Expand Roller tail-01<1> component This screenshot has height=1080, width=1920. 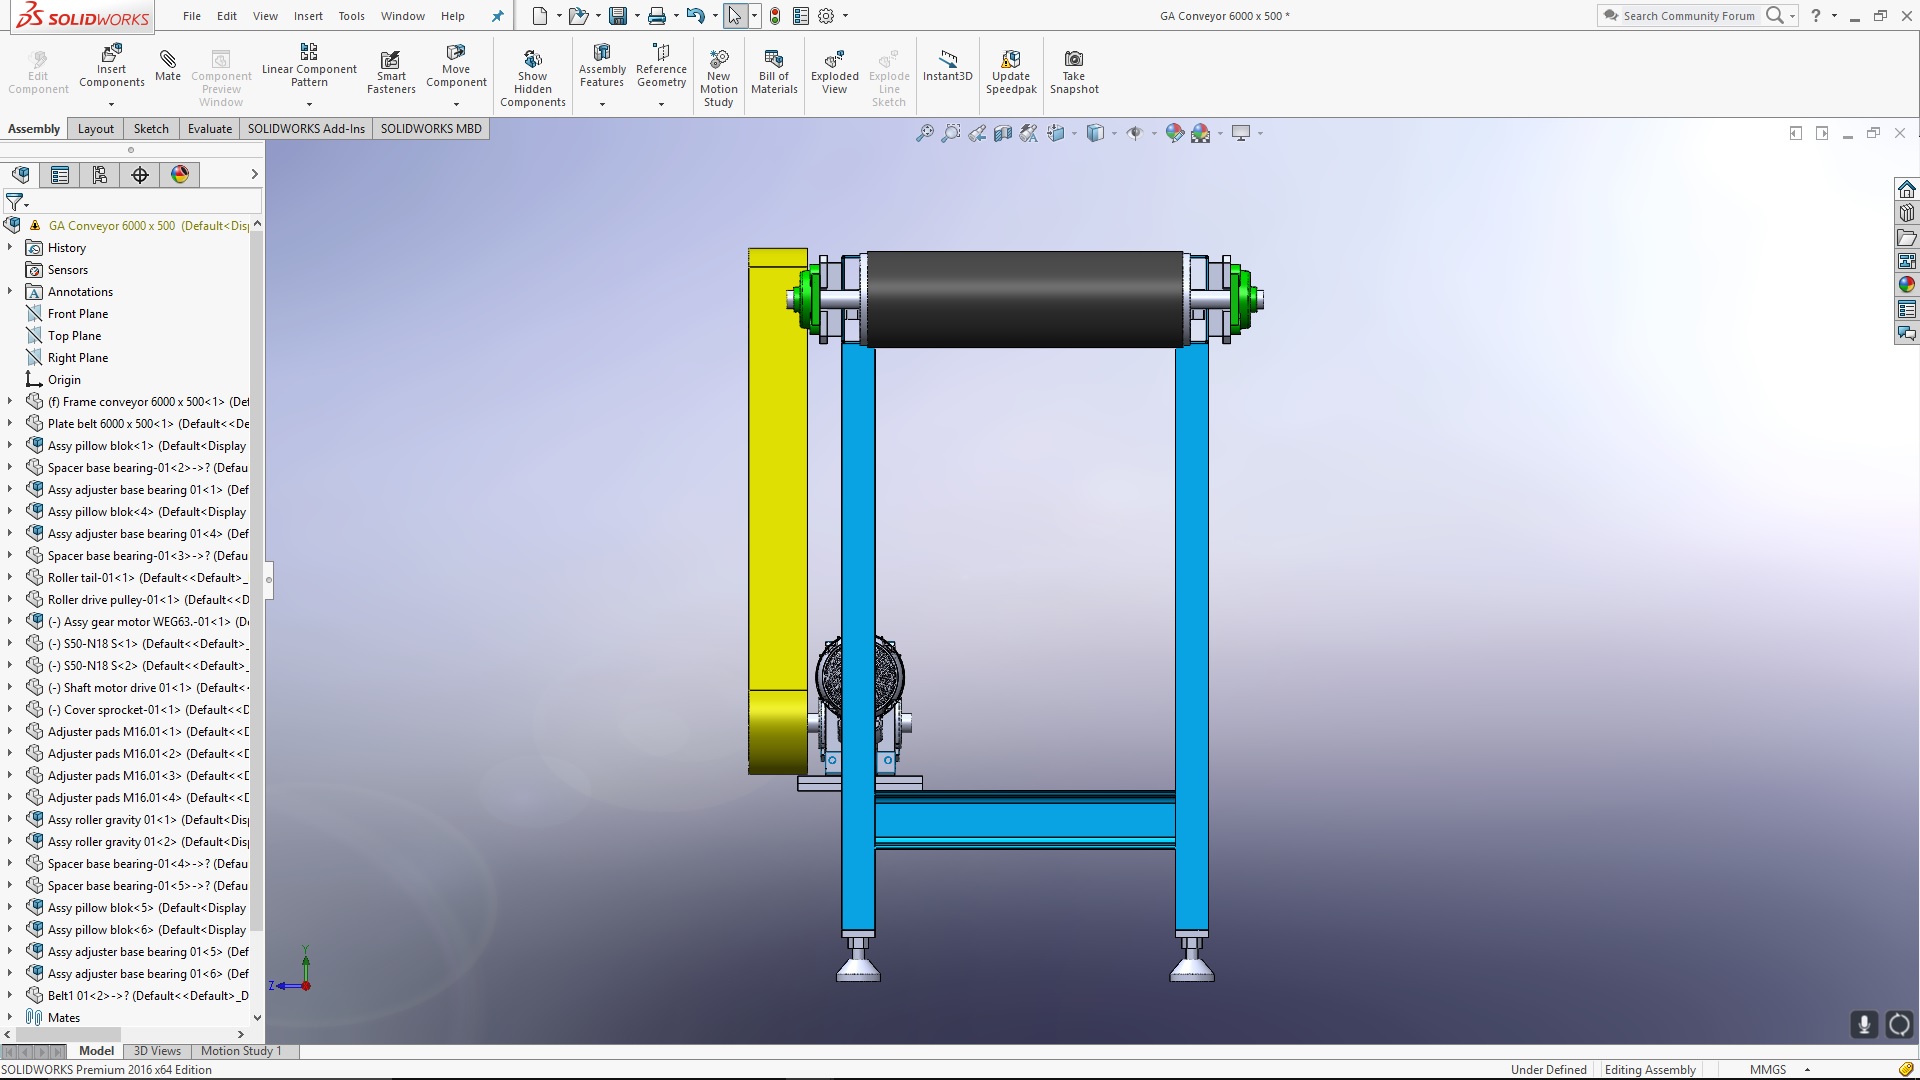coord(10,577)
